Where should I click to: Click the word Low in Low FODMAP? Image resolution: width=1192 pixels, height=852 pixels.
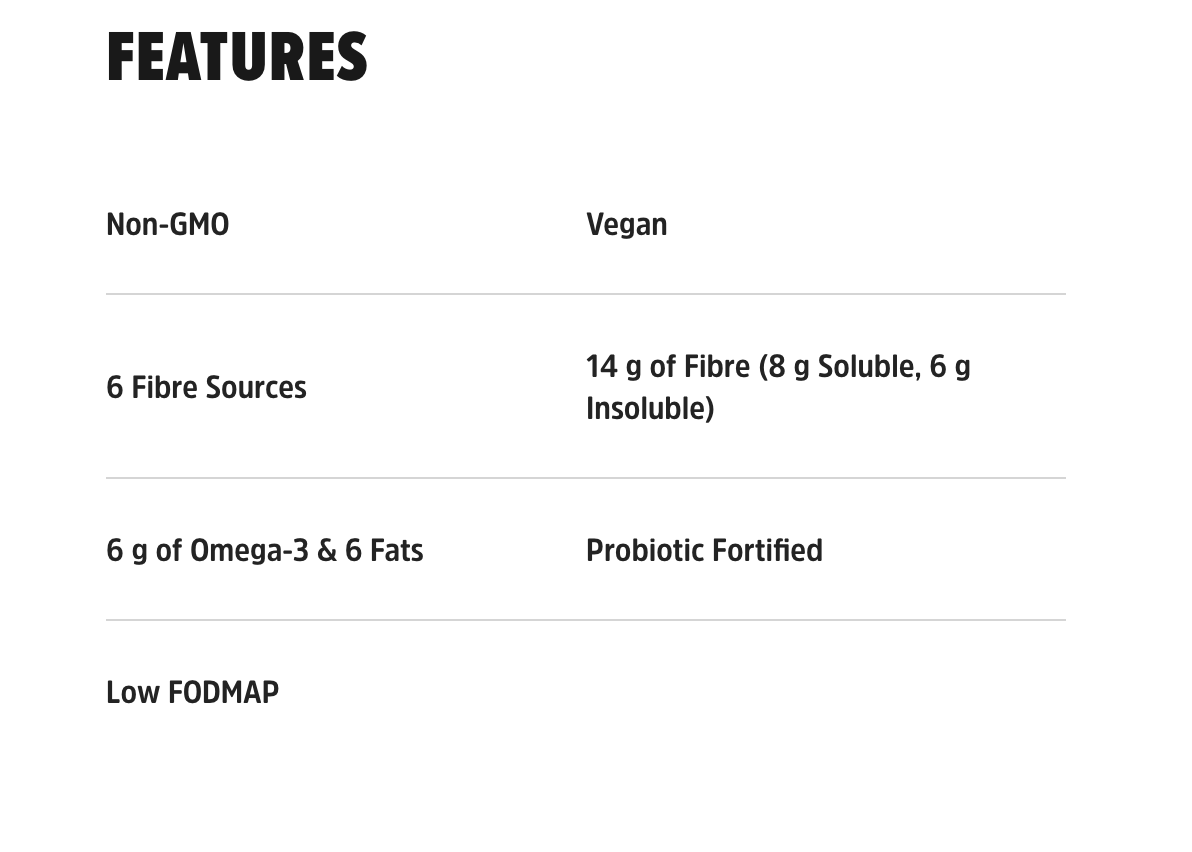[132, 692]
